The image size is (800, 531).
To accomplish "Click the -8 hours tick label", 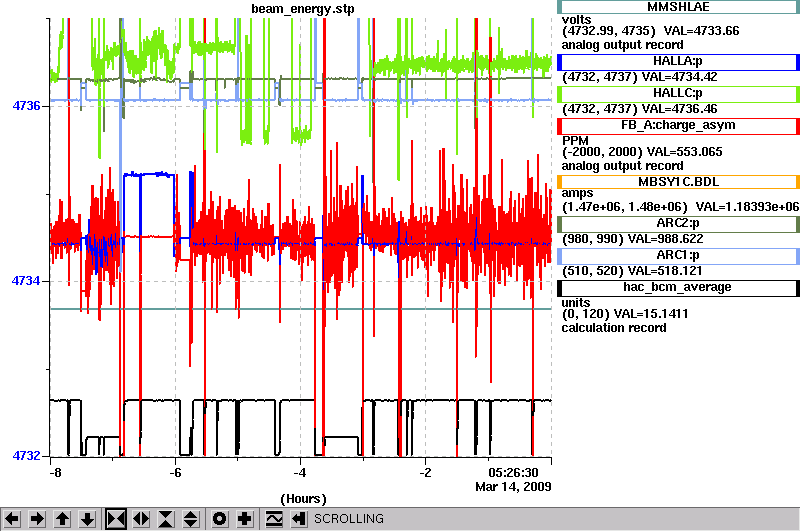I will click(x=55, y=473).
